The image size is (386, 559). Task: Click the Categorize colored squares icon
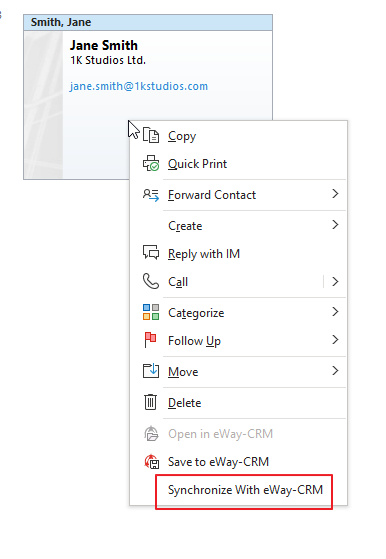tap(151, 312)
